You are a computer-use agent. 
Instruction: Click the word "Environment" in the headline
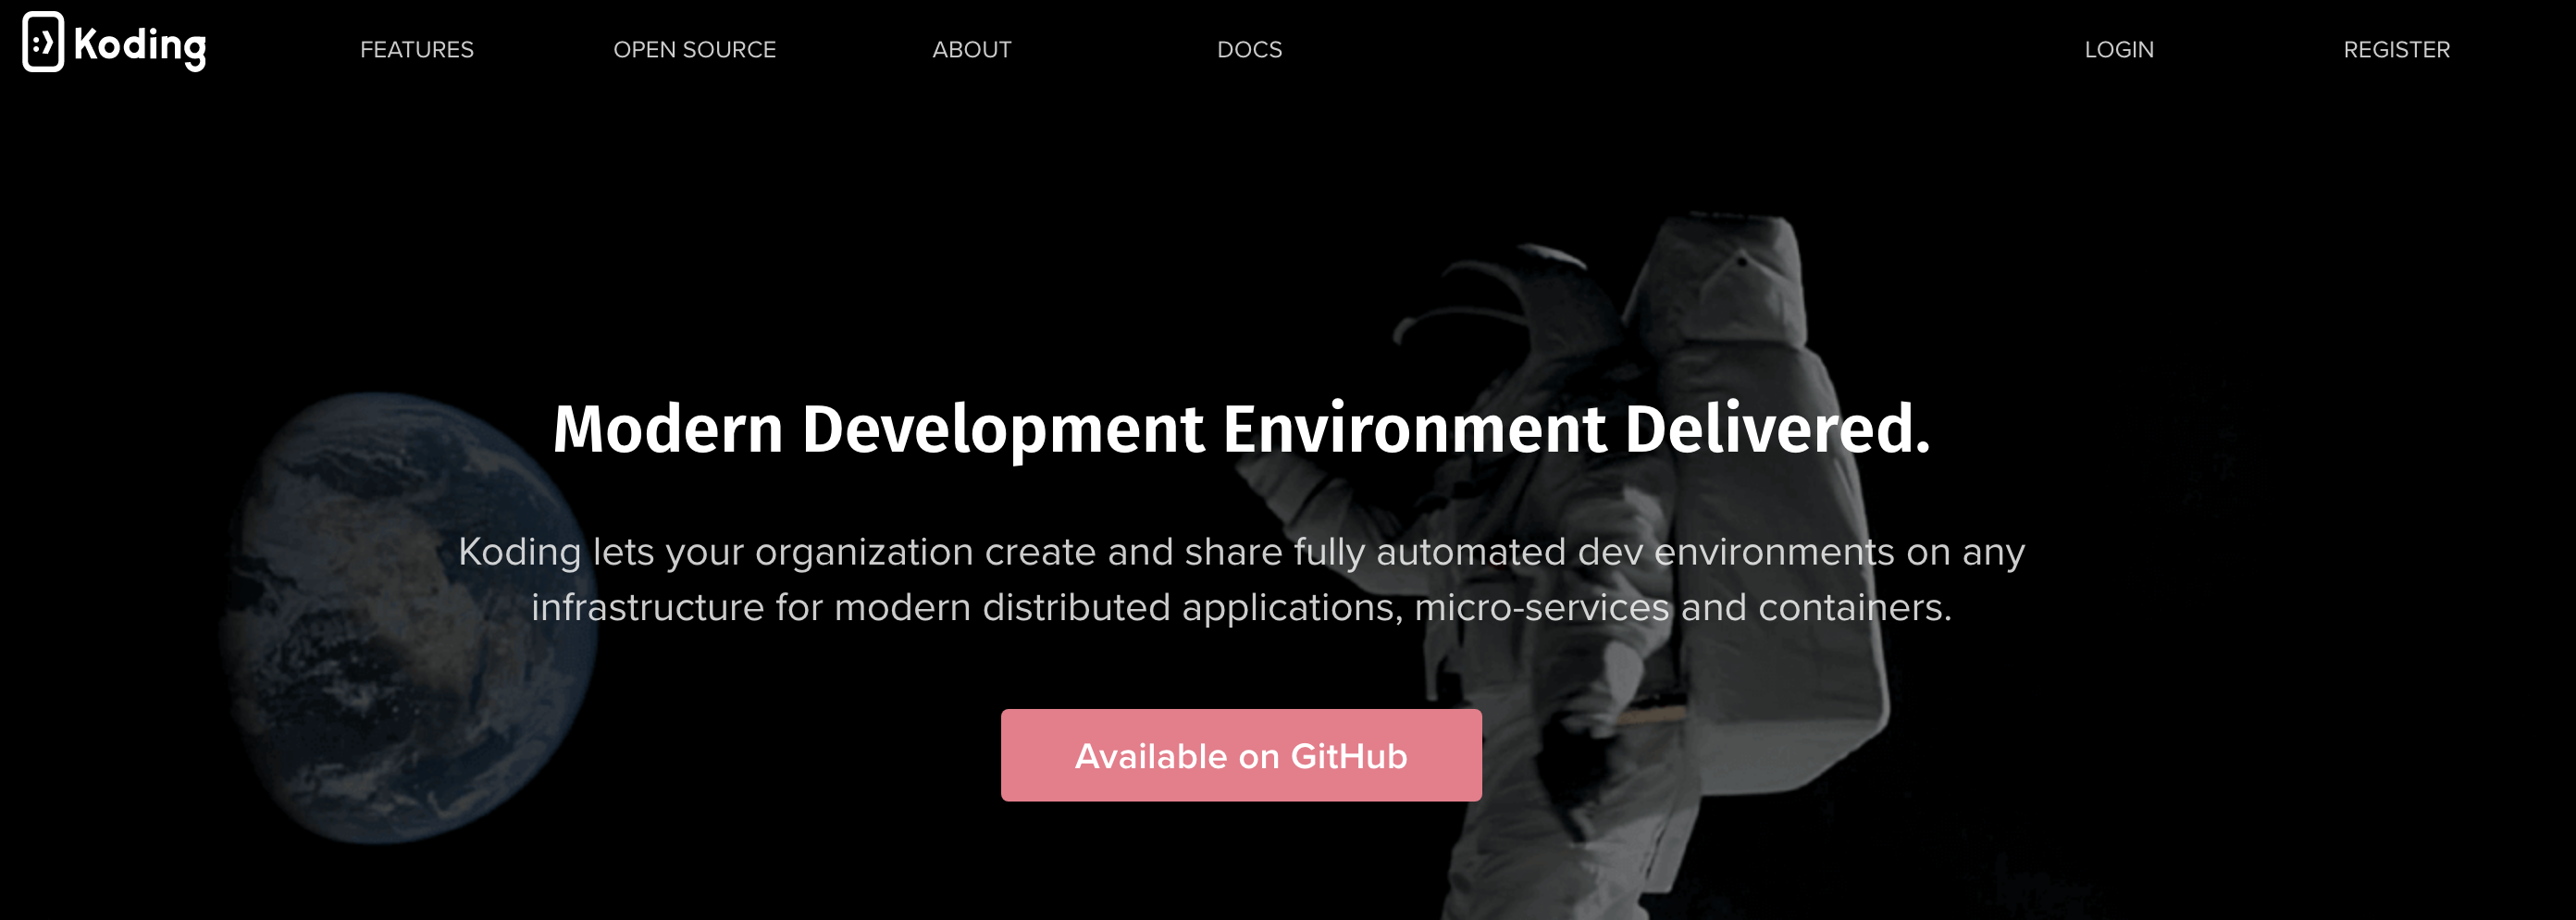1413,430
